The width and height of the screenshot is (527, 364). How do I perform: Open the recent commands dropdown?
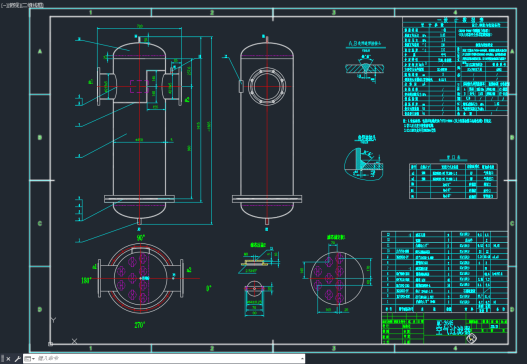point(30,359)
